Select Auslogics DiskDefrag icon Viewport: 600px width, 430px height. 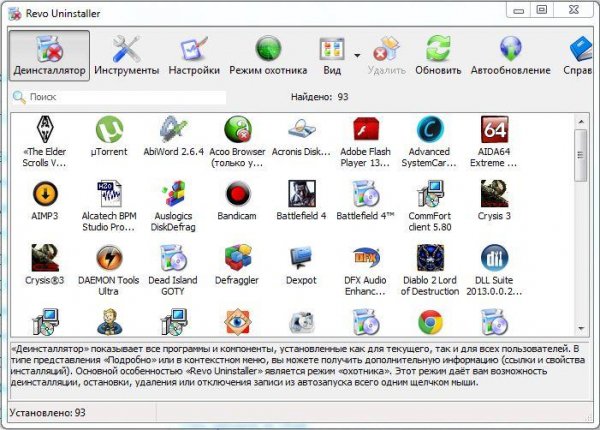point(174,194)
